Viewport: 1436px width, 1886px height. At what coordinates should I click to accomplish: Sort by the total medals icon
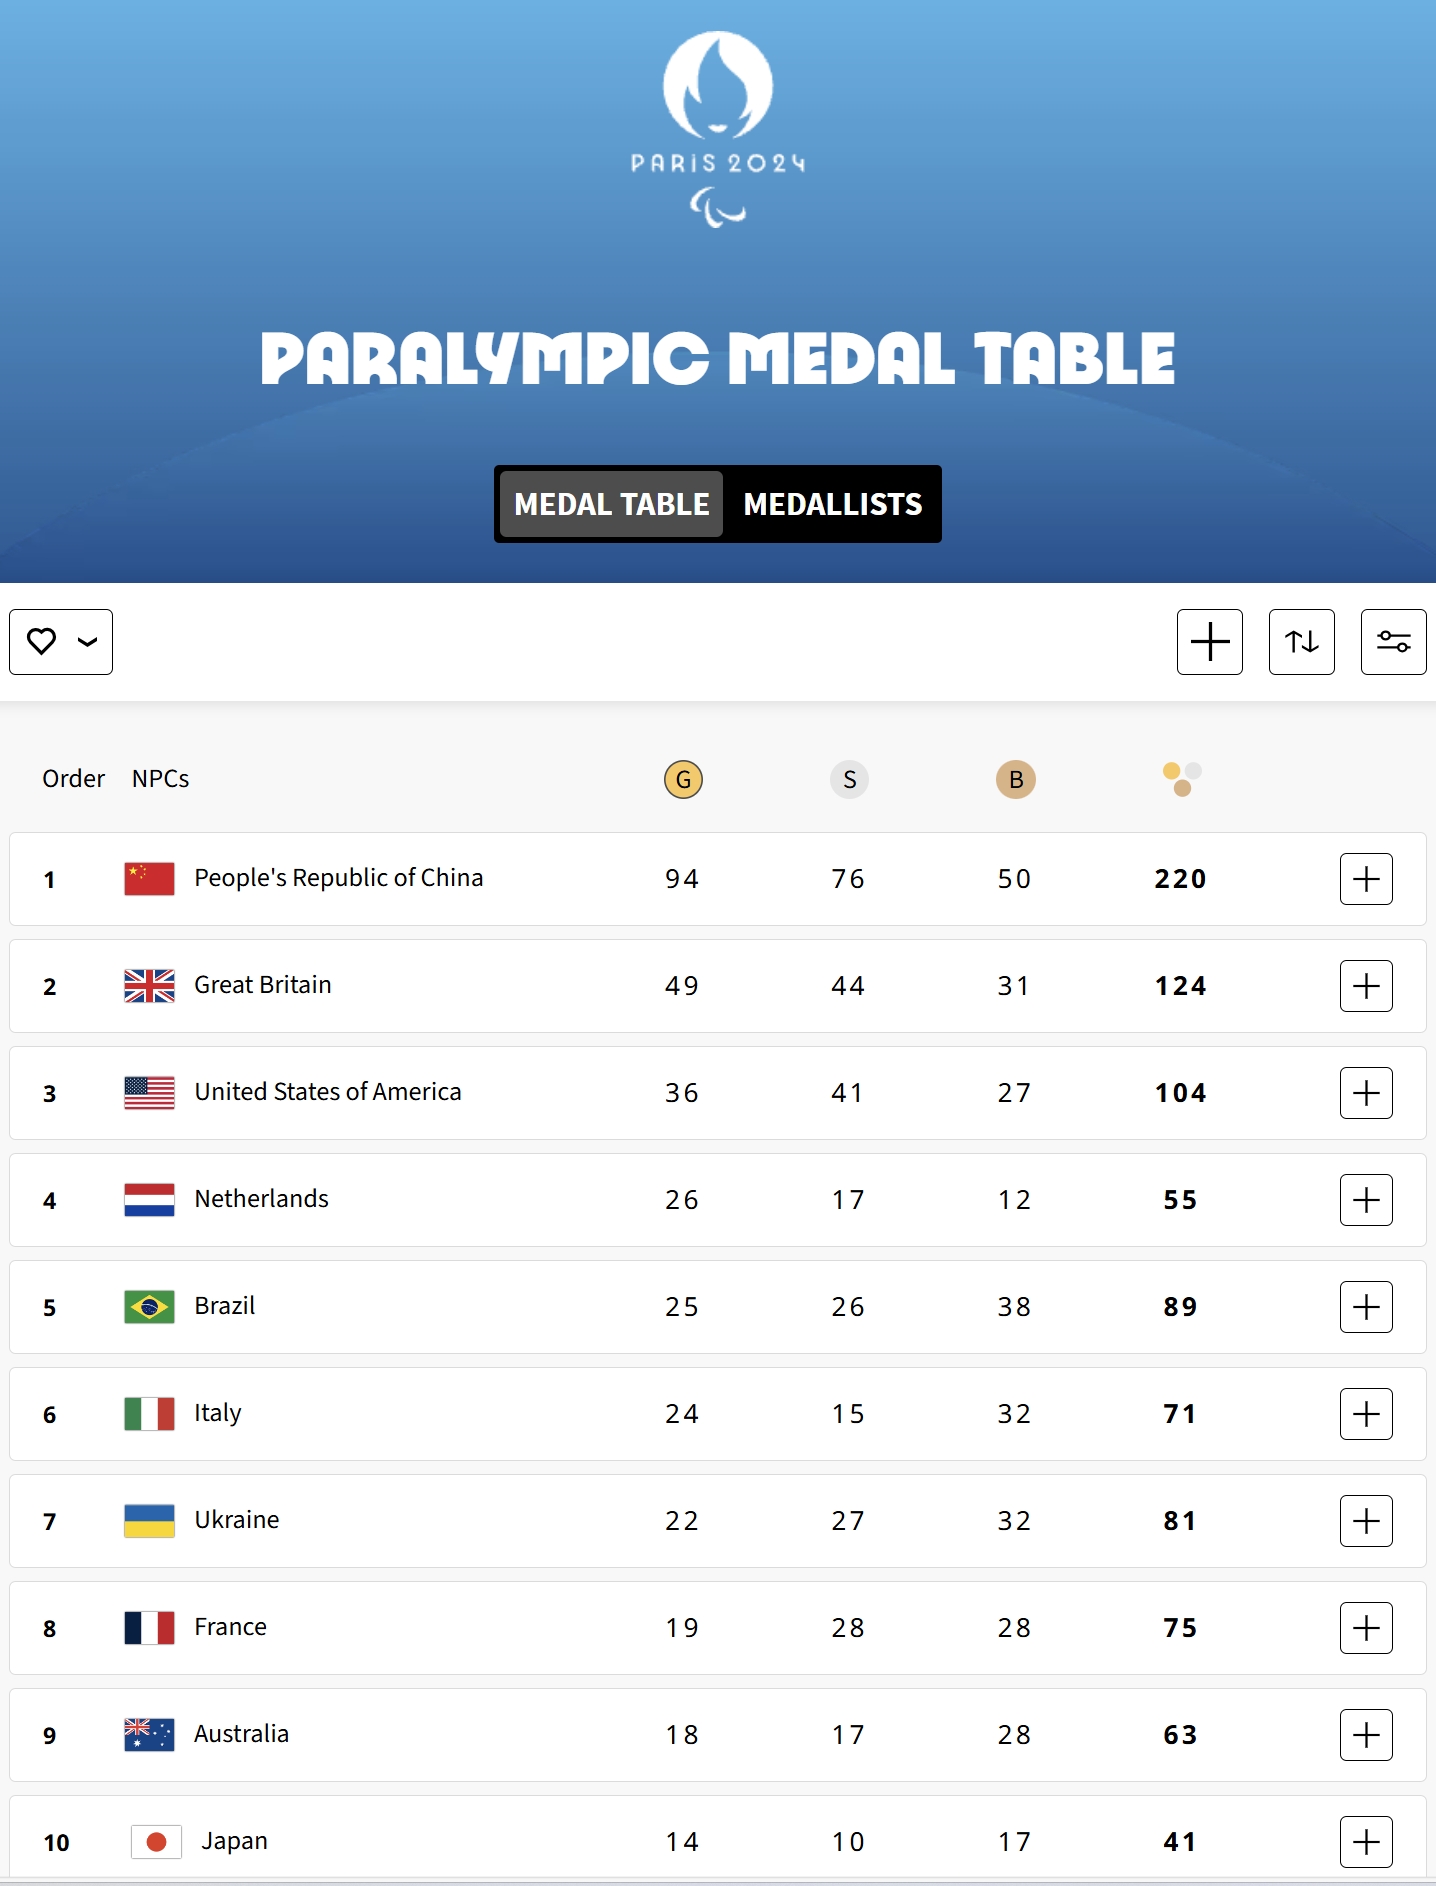tap(1182, 779)
